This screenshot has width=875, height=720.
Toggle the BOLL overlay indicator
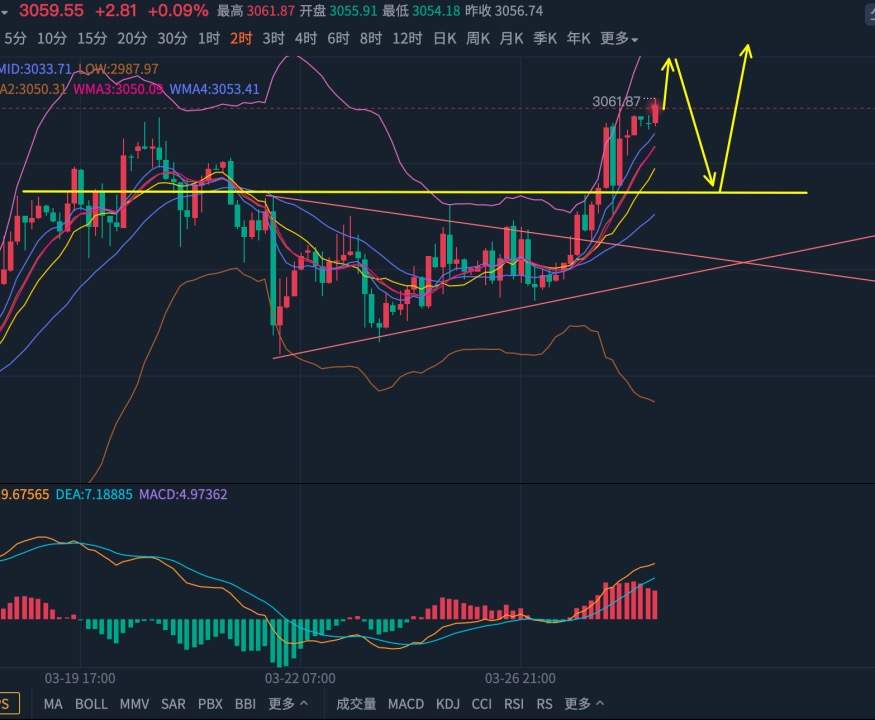coord(91,704)
